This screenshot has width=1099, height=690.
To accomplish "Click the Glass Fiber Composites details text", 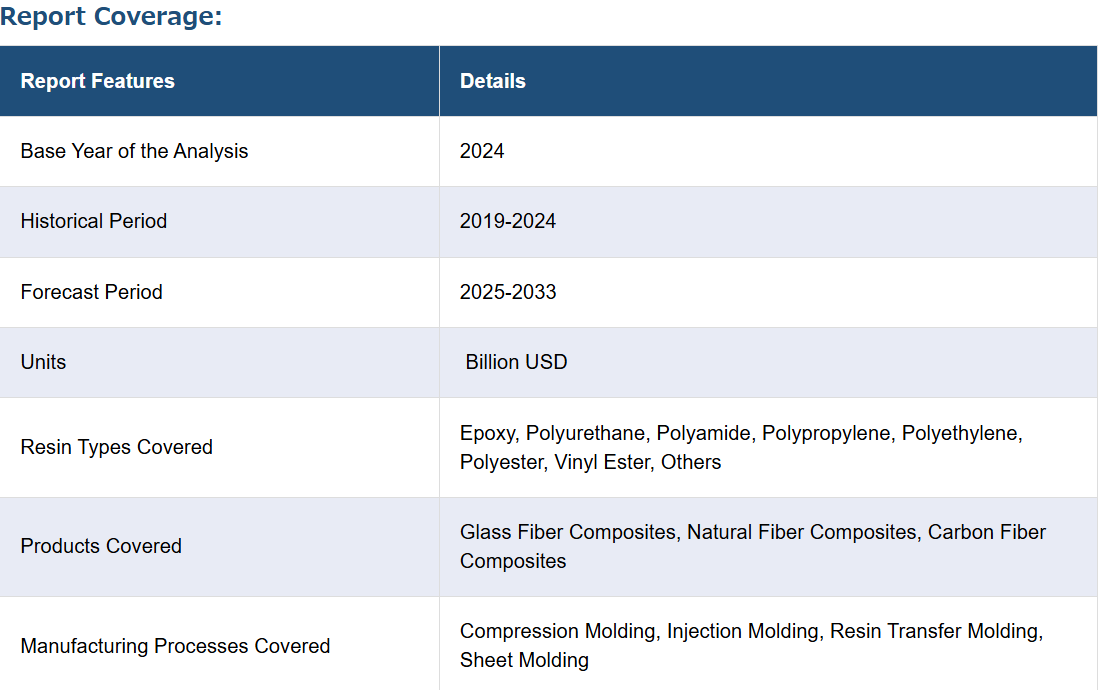I will tap(753, 532).
